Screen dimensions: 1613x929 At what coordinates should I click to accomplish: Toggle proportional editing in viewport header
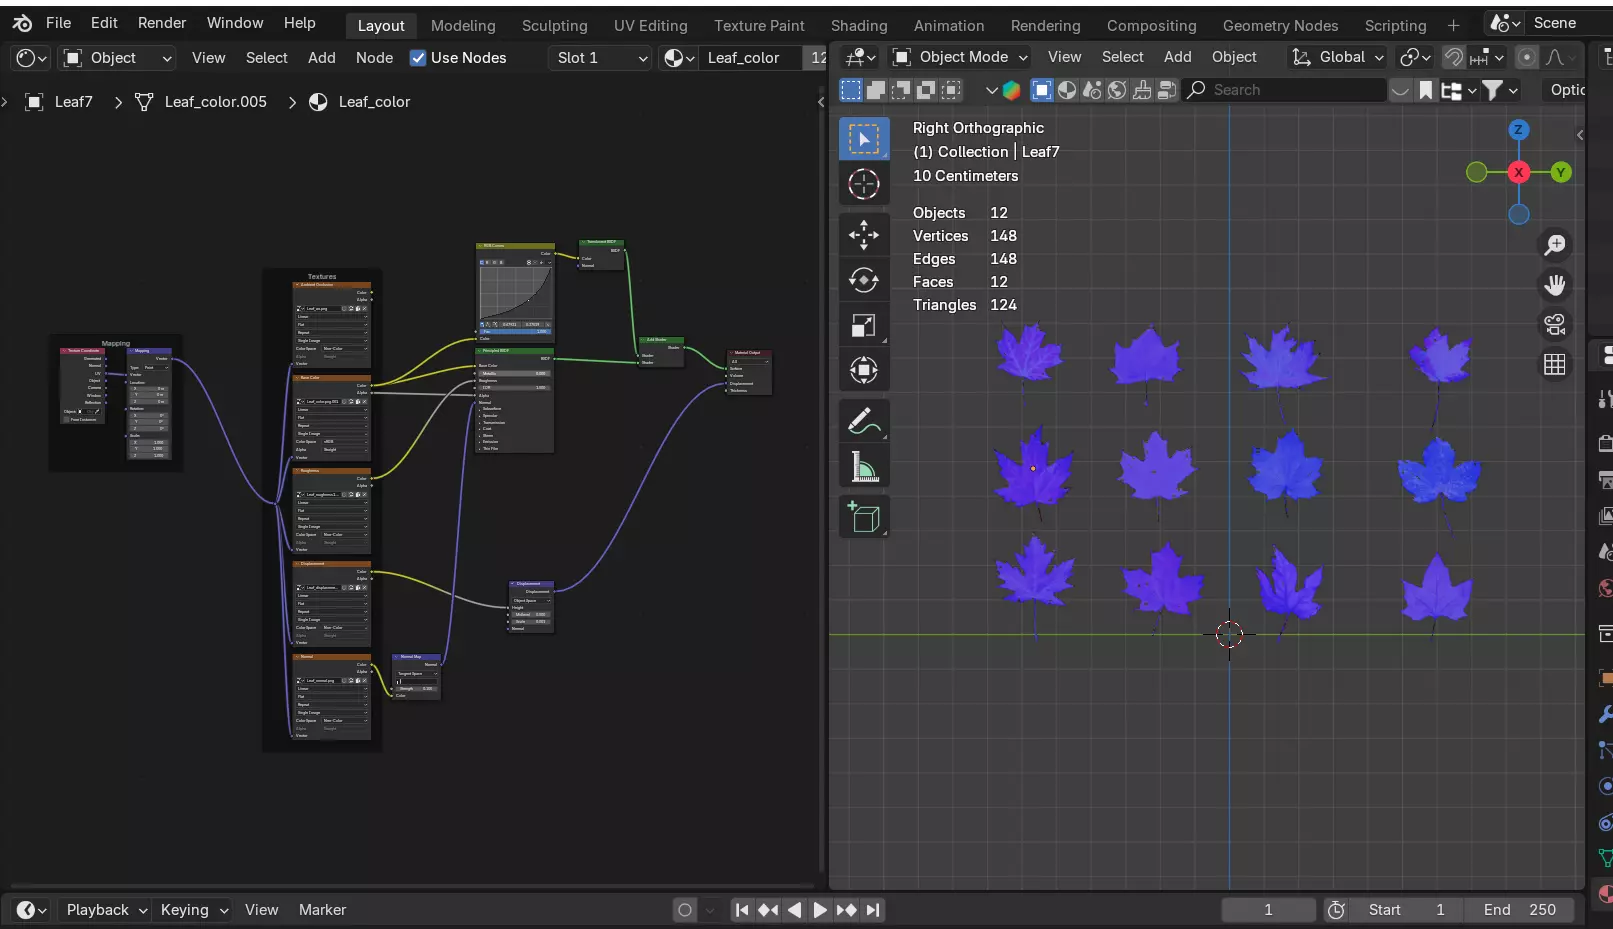[1526, 57]
